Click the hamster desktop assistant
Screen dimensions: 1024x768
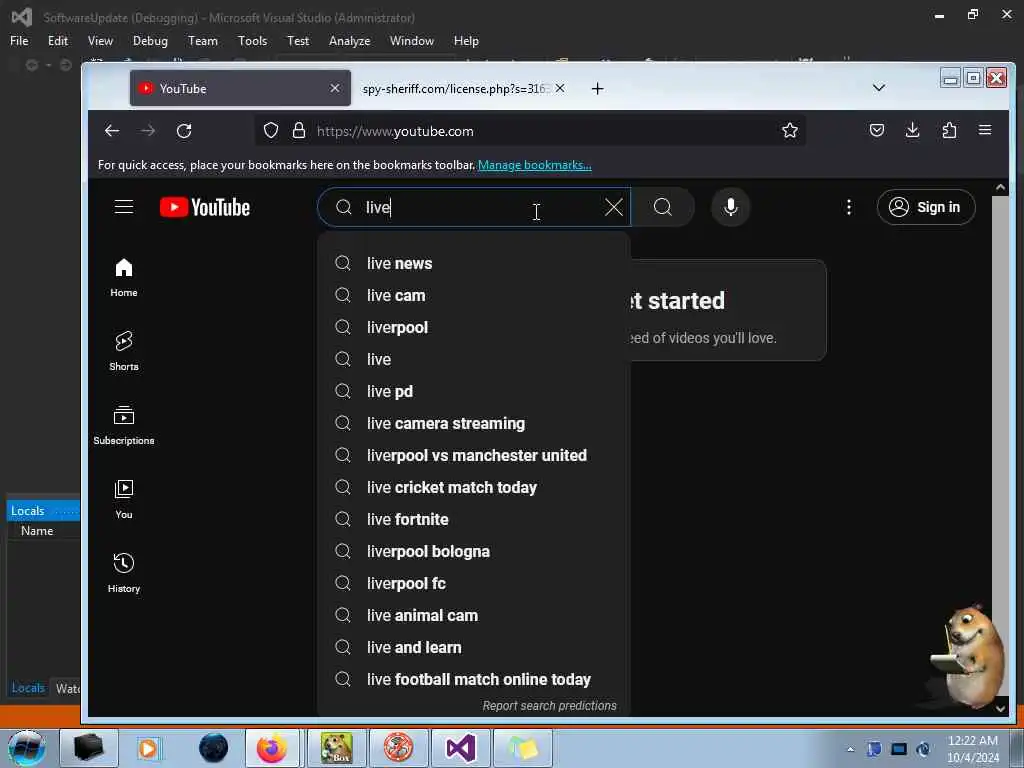(969, 656)
